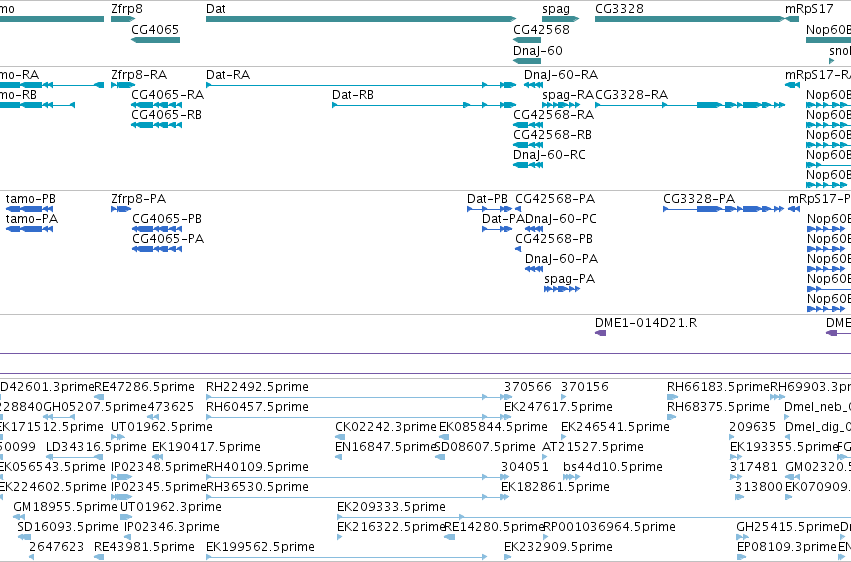The height and width of the screenshot is (562, 851).
Task: Select the tamo-PB protein label
Action: tap(31, 199)
